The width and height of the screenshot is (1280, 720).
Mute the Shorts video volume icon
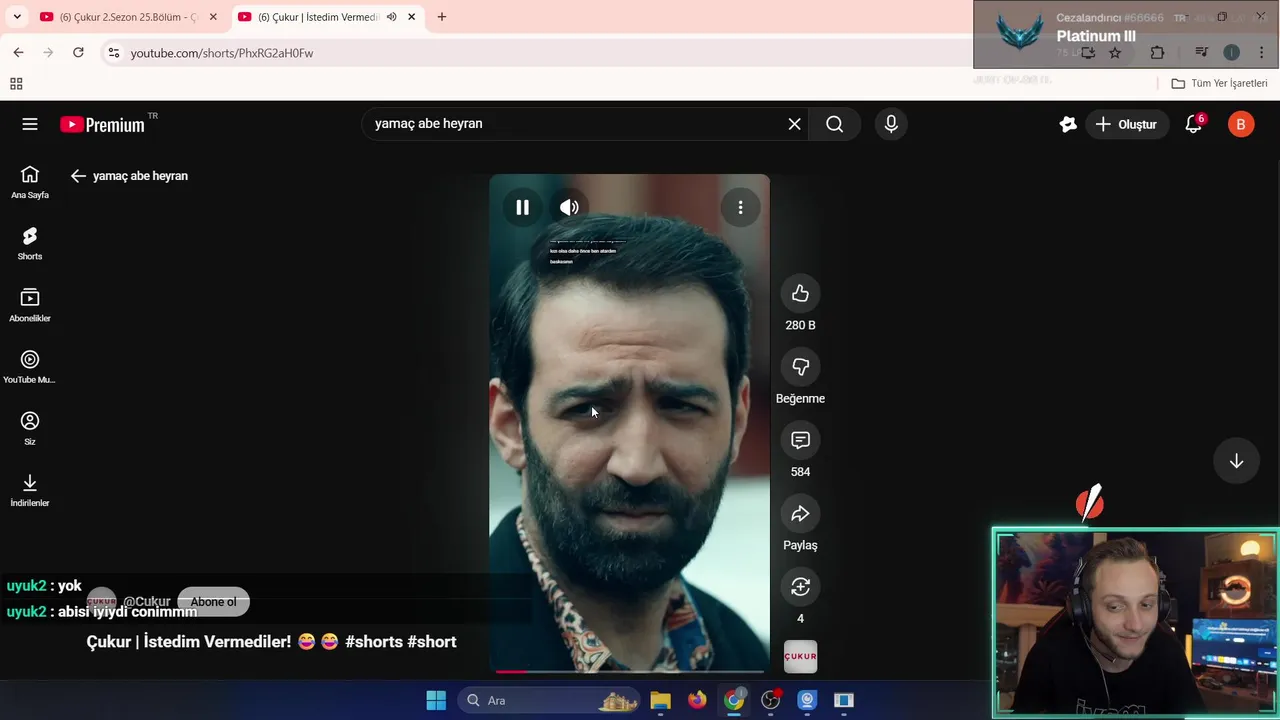569,207
